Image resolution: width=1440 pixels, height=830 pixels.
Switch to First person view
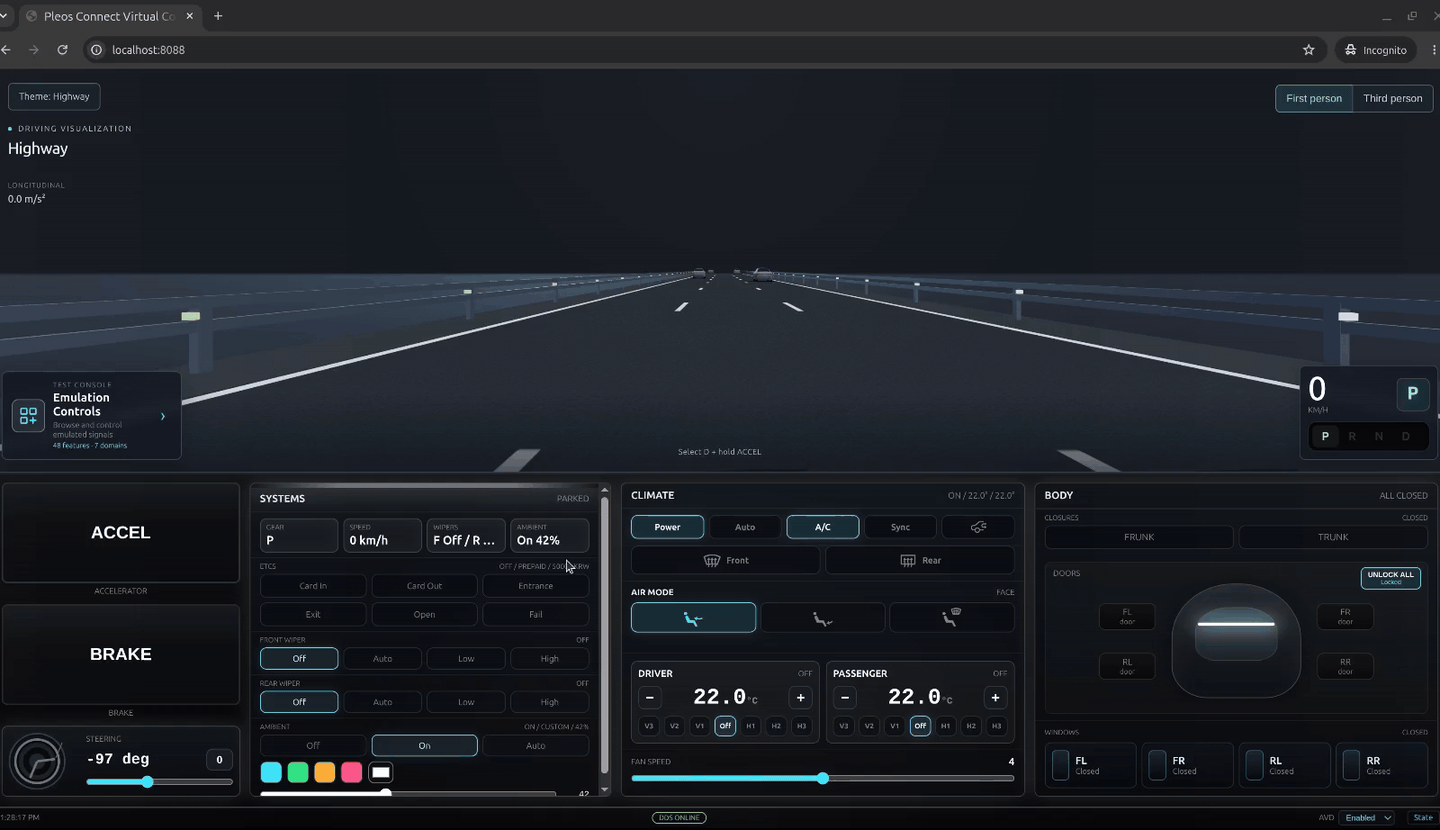[x=1314, y=98]
